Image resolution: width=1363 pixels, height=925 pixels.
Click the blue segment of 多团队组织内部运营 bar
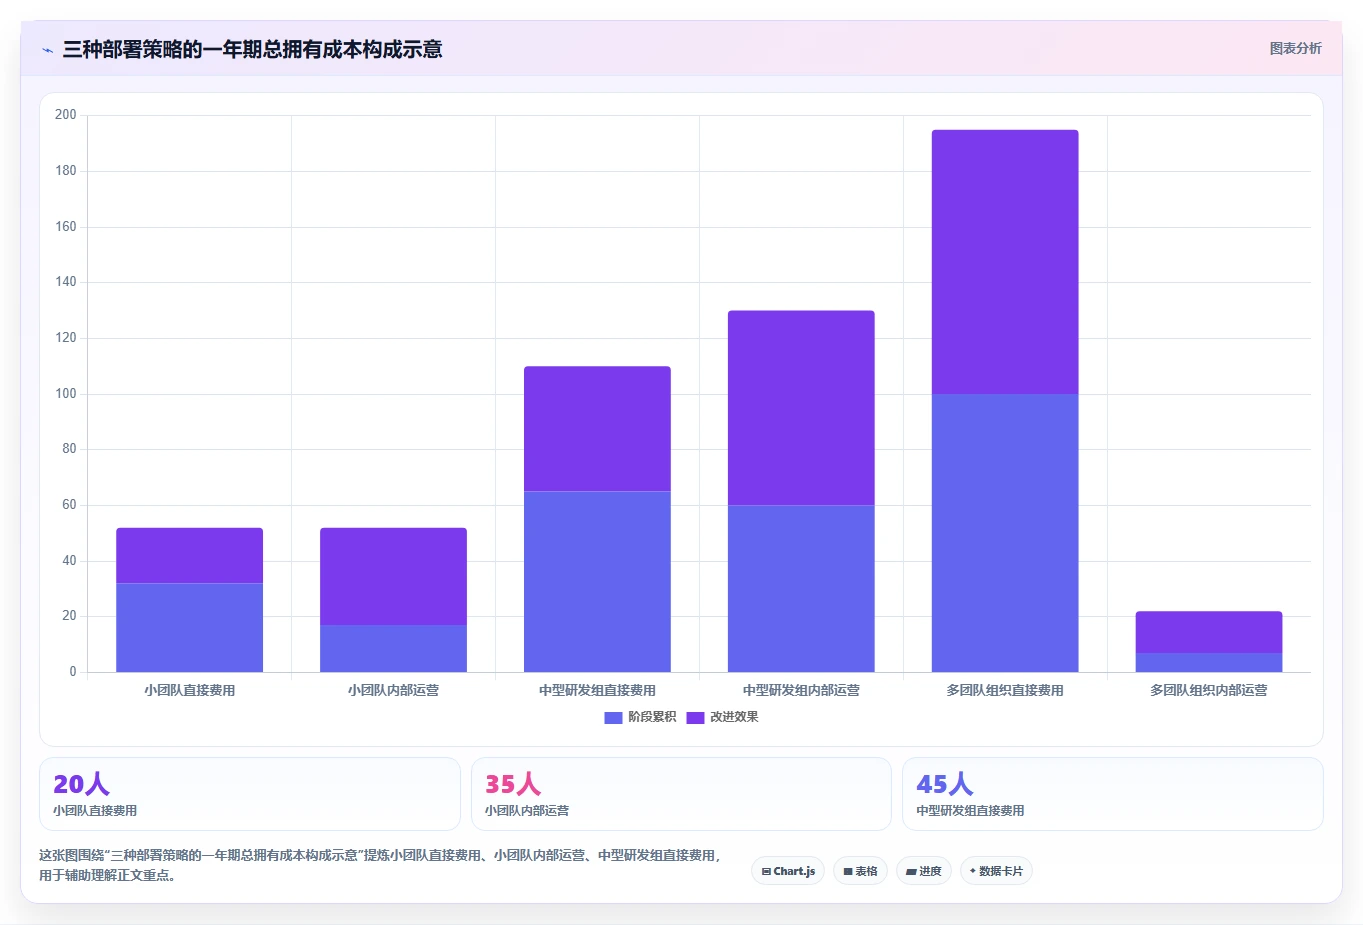click(1209, 662)
